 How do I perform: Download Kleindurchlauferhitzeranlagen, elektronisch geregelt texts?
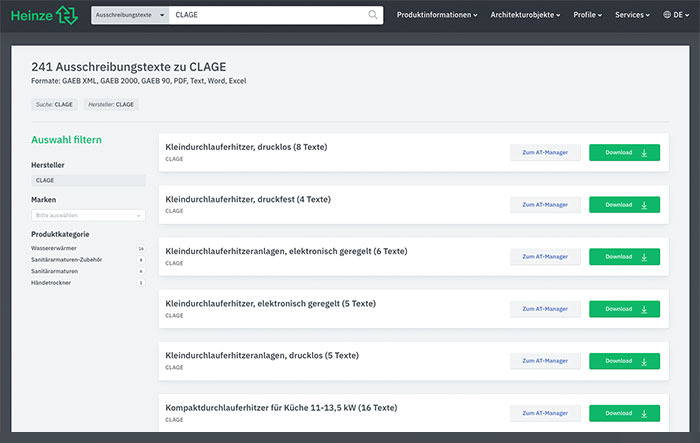coord(624,257)
